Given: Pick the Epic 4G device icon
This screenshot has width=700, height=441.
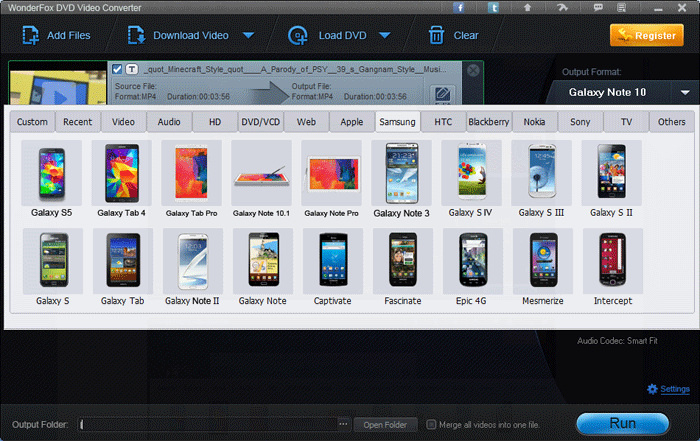Looking at the screenshot, I should 472,261.
